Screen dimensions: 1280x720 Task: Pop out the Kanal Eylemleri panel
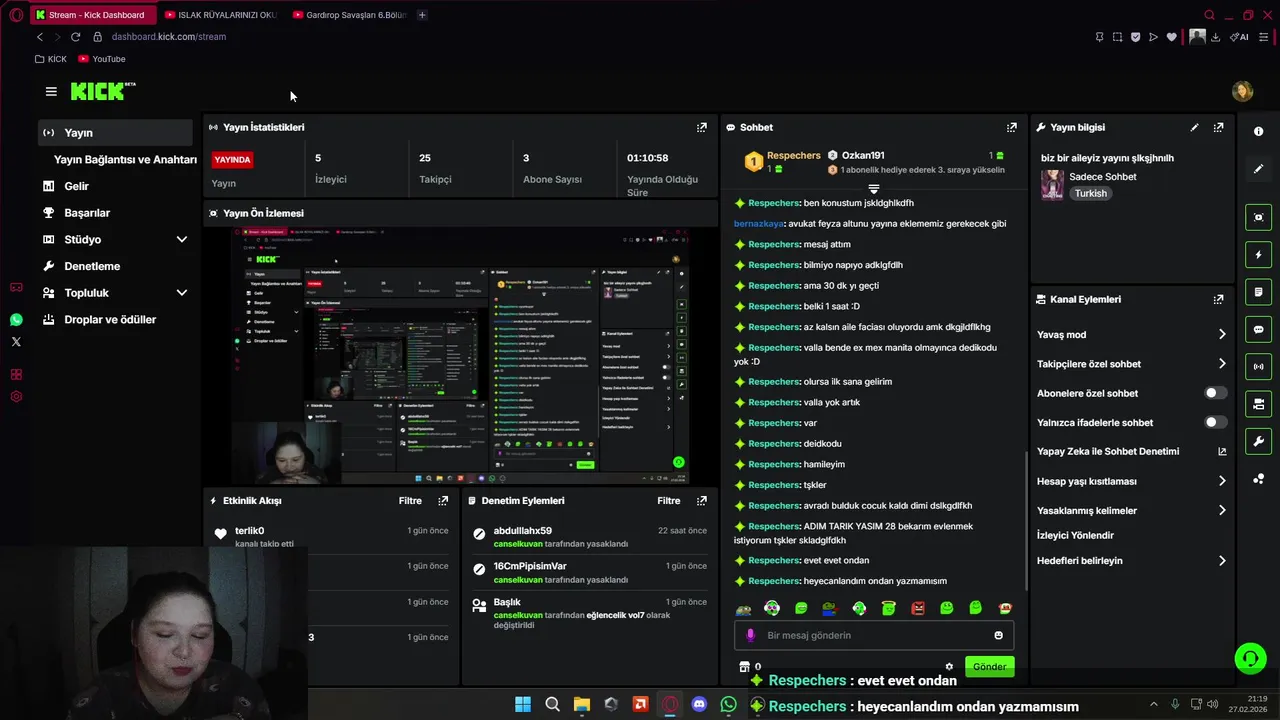pos(1218,299)
